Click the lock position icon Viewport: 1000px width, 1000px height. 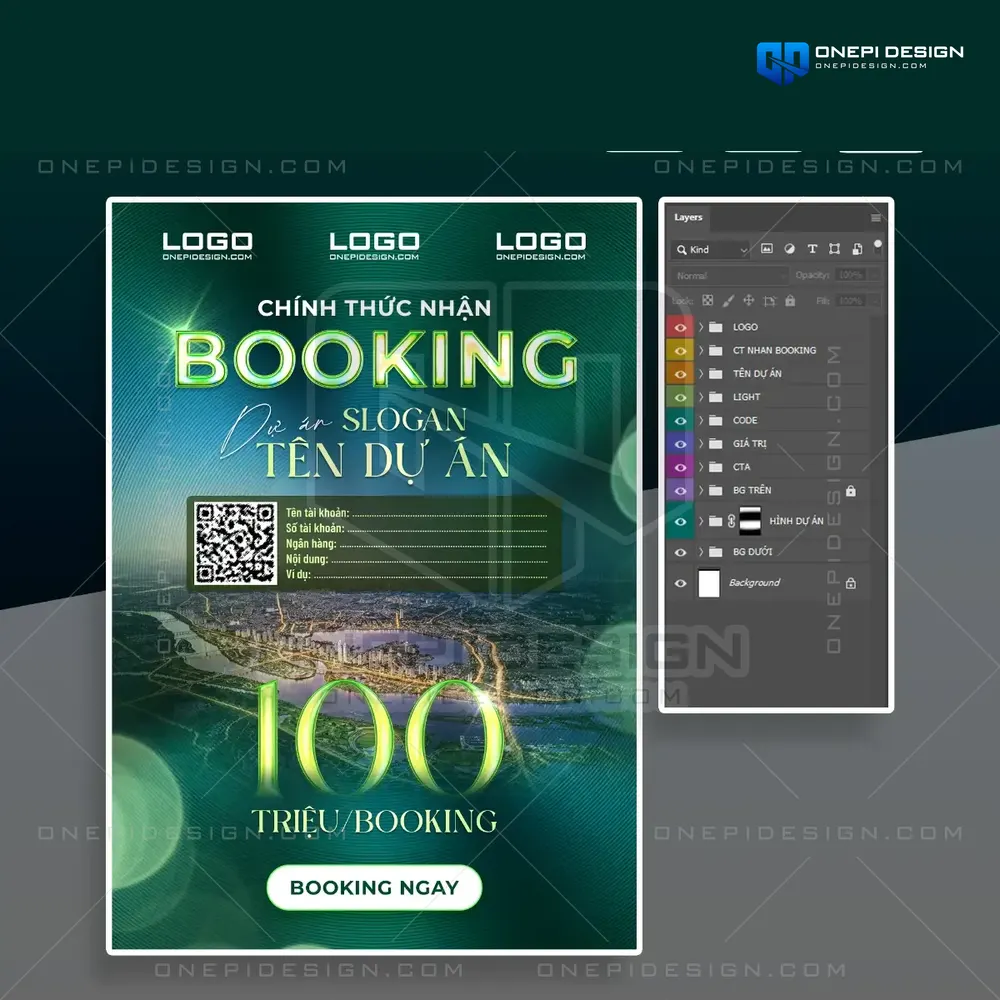[749, 300]
